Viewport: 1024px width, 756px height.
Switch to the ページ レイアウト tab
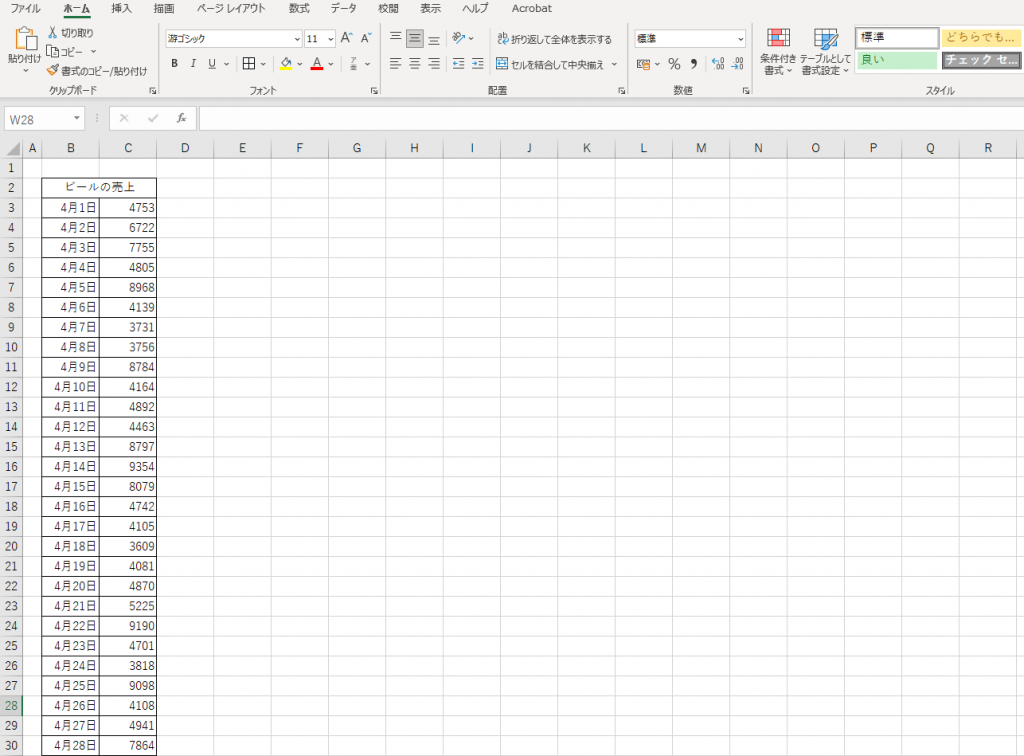point(231,8)
